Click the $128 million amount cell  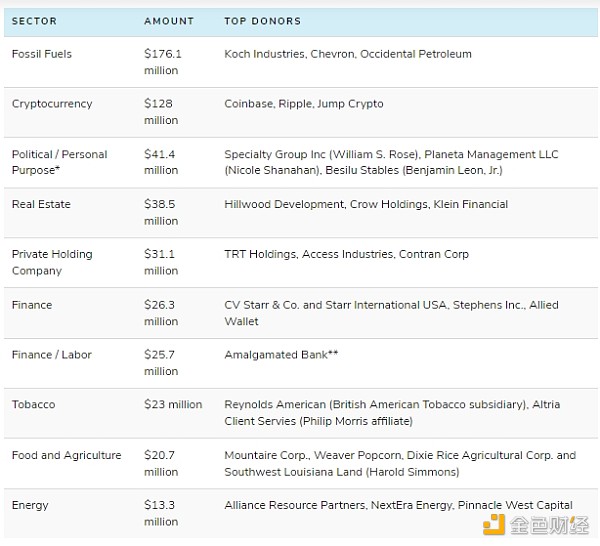pyautogui.click(x=161, y=112)
